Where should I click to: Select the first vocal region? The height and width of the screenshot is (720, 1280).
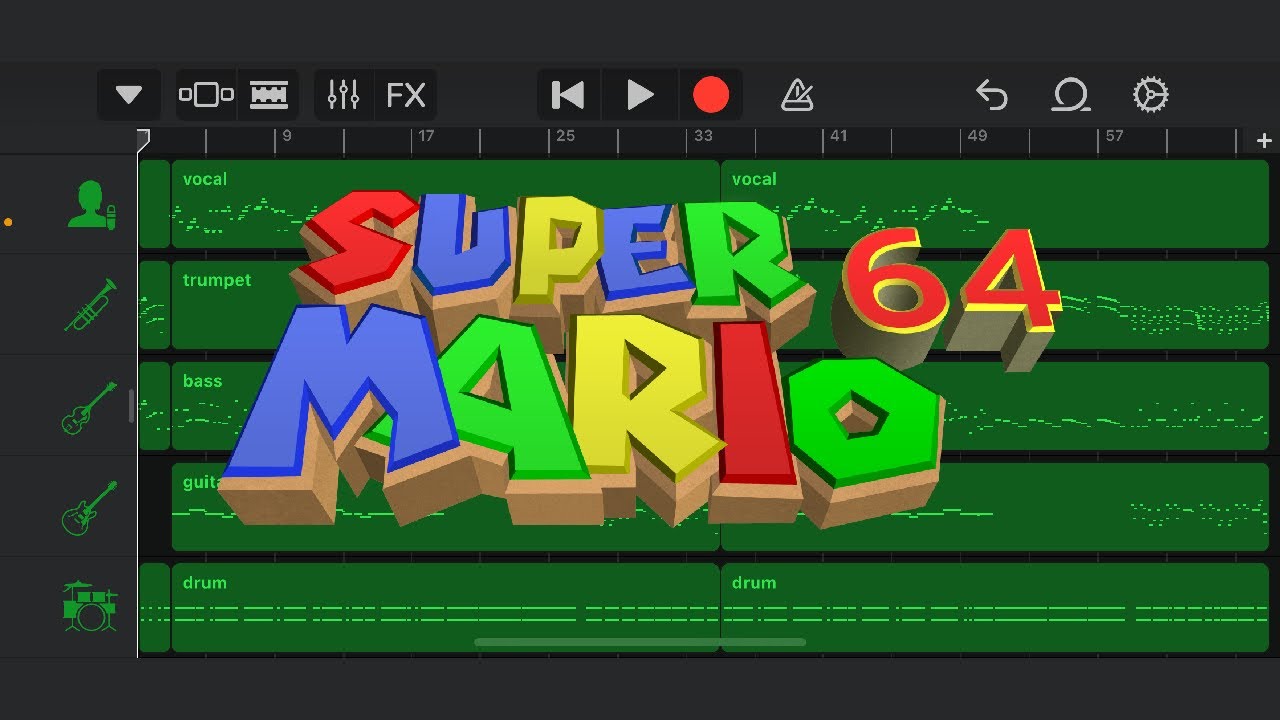[446, 204]
